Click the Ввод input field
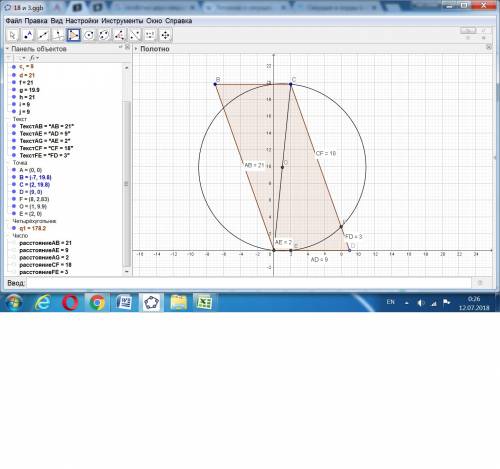This screenshot has height=469, width=500. [x=249, y=283]
